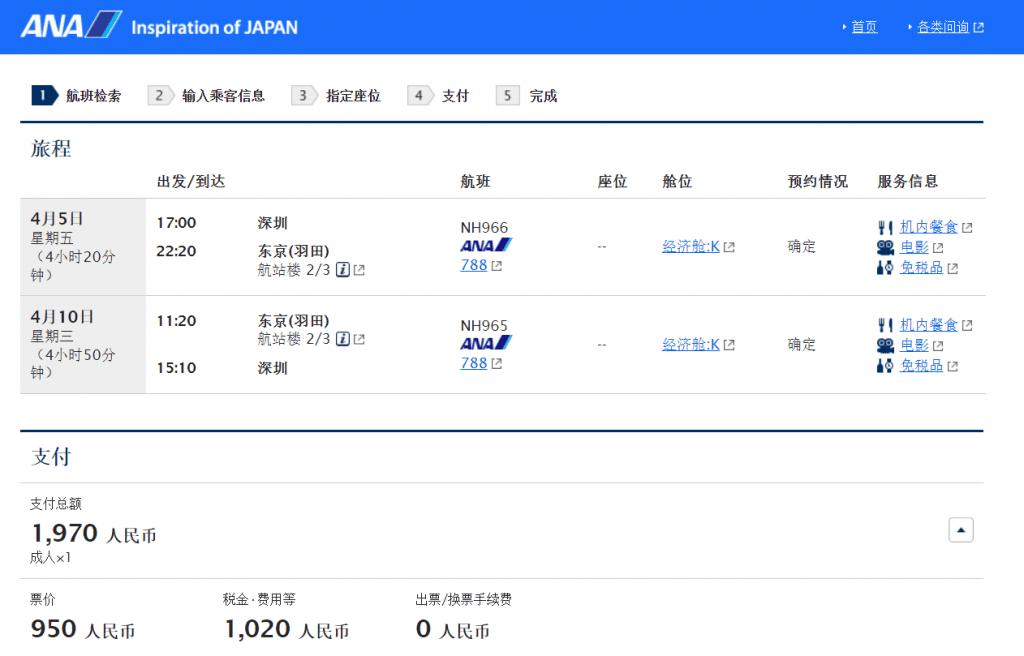This screenshot has width=1024, height=656.
Task: Click duty-free icon for flight NH966
Action: point(885,268)
